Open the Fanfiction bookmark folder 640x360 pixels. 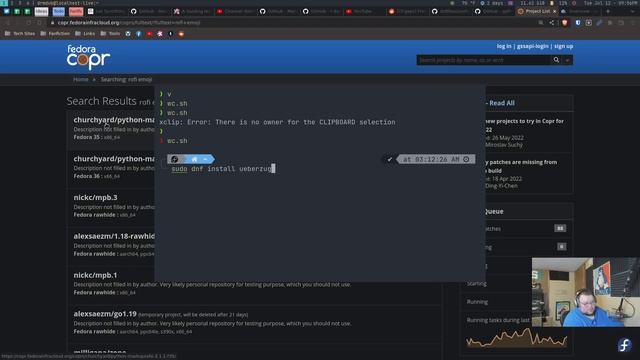tap(55, 33)
